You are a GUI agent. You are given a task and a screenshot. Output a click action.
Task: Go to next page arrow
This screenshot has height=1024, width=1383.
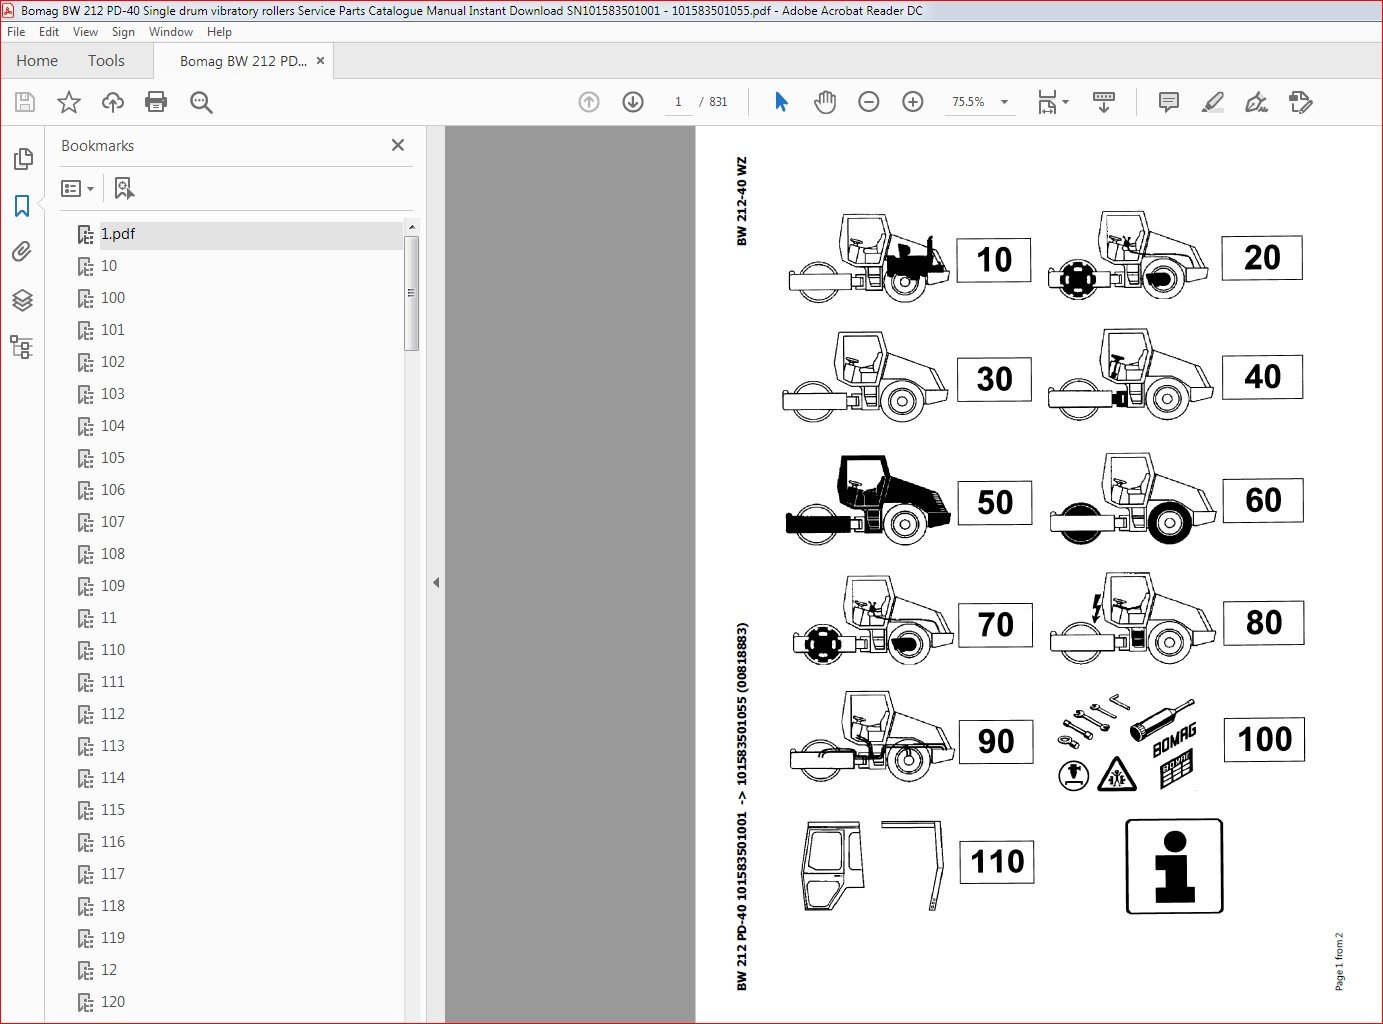point(633,102)
